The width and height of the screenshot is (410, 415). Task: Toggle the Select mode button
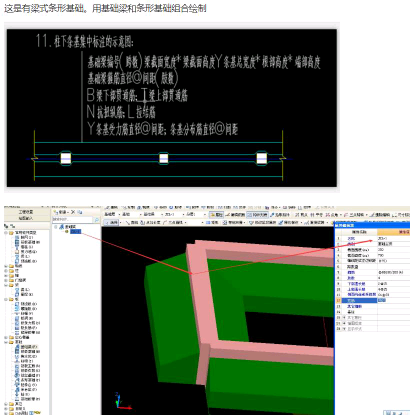click(x=111, y=222)
